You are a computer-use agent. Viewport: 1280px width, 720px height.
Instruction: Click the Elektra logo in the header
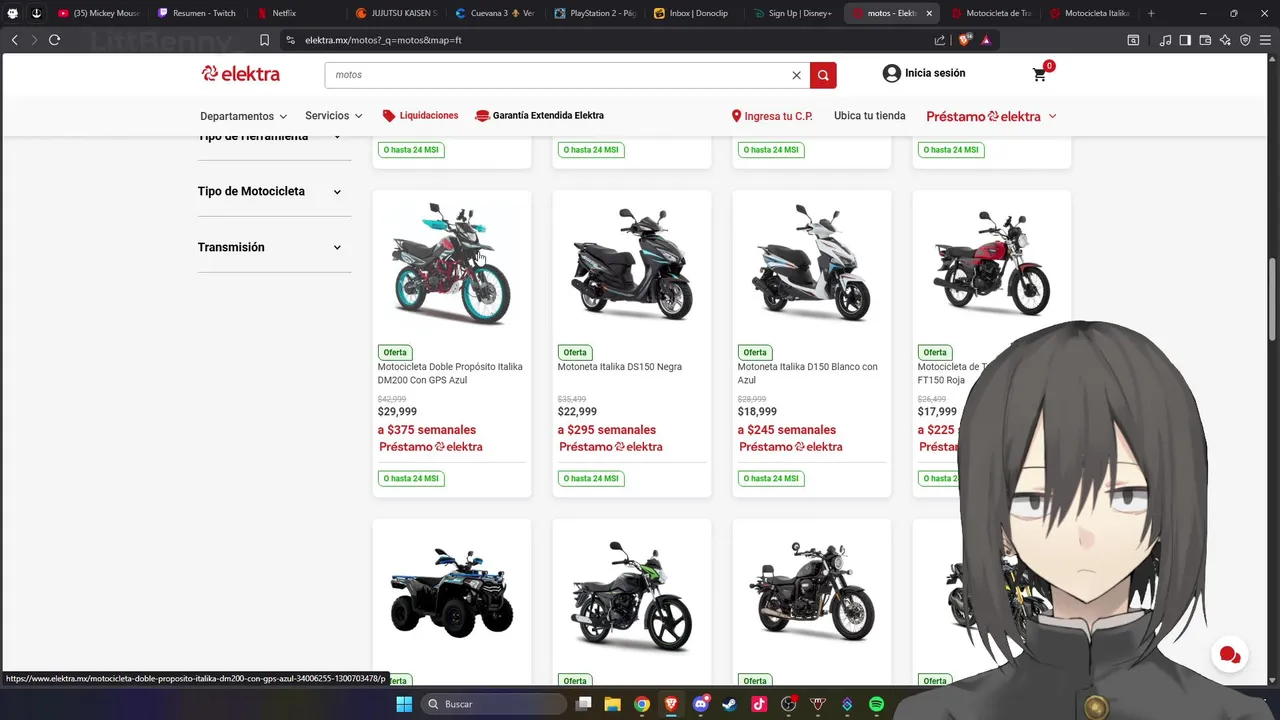(x=241, y=74)
